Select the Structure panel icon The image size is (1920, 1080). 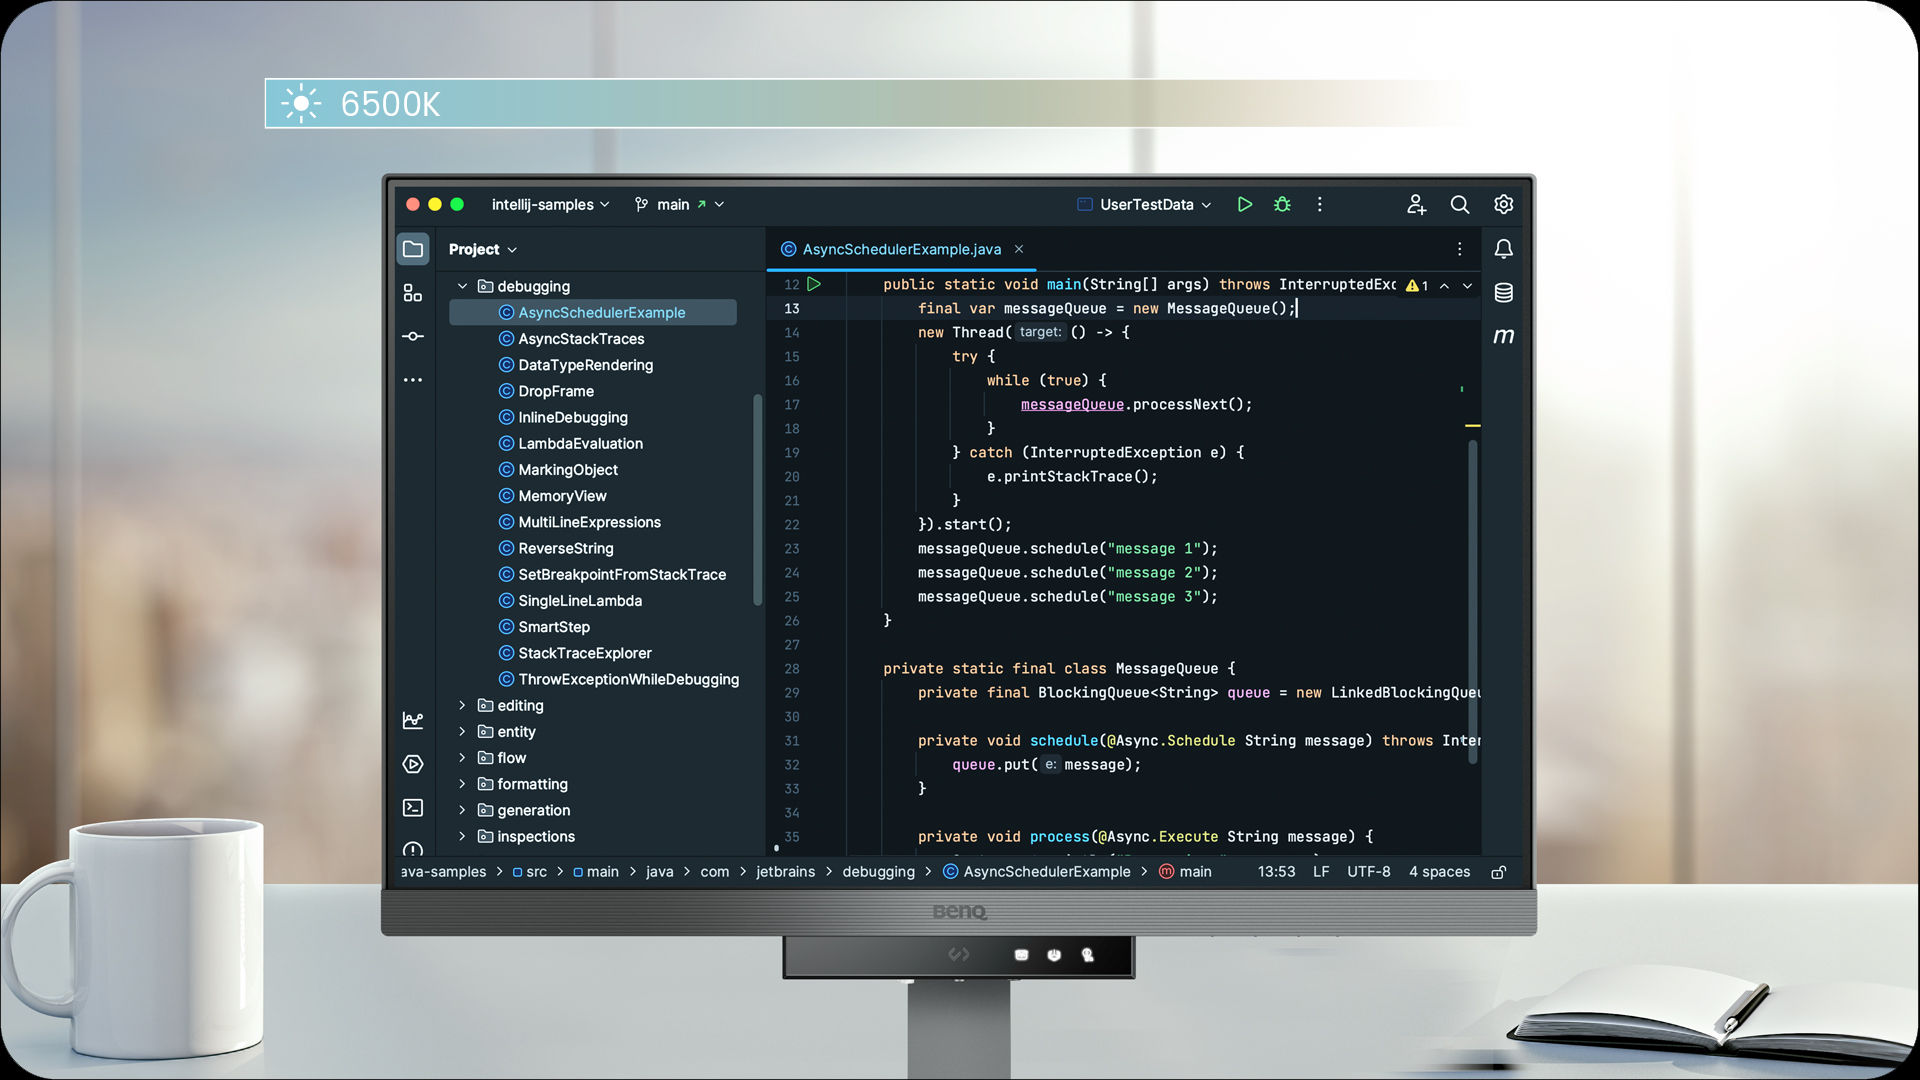coord(411,293)
